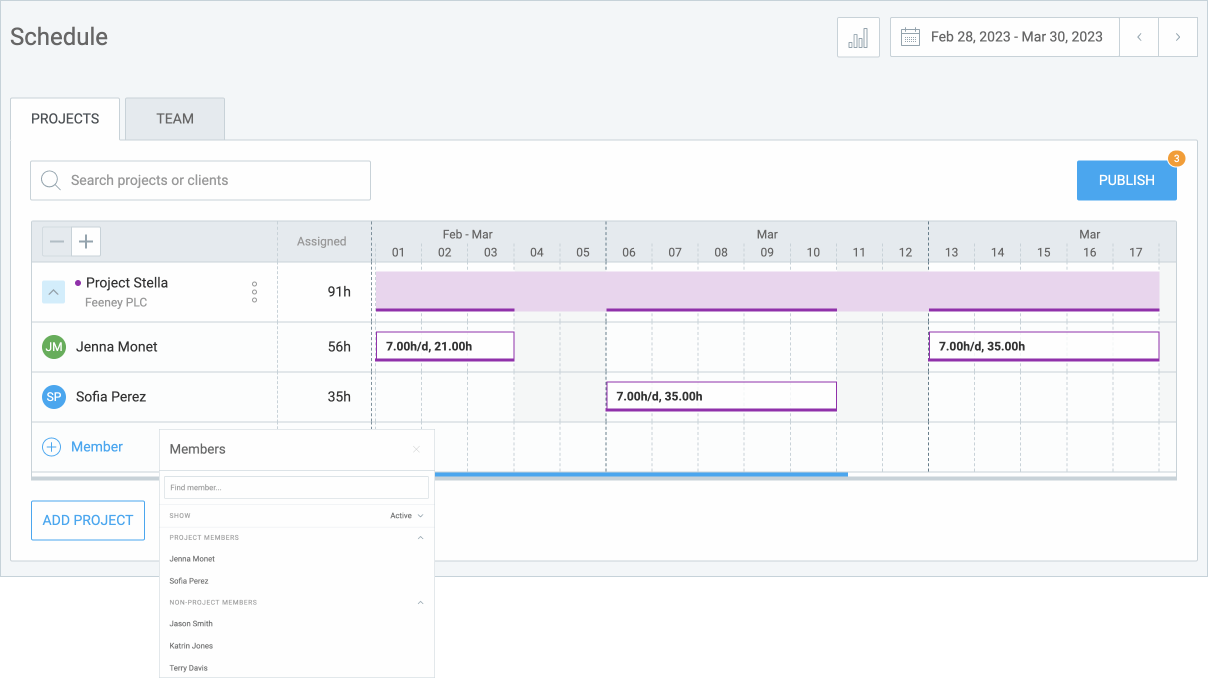
Task: Open the reports bar chart icon
Action: (857, 37)
